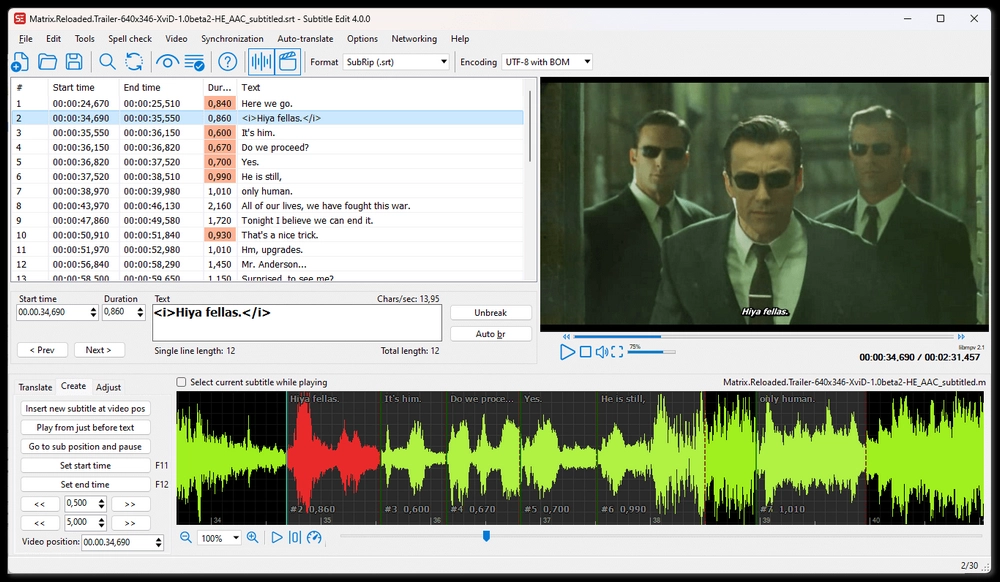Switch to the Adjust tab
This screenshot has height=582, width=1000.
pos(108,387)
